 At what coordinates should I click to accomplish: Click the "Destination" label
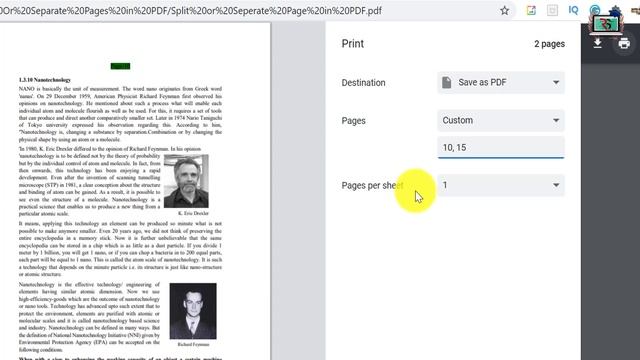click(363, 83)
